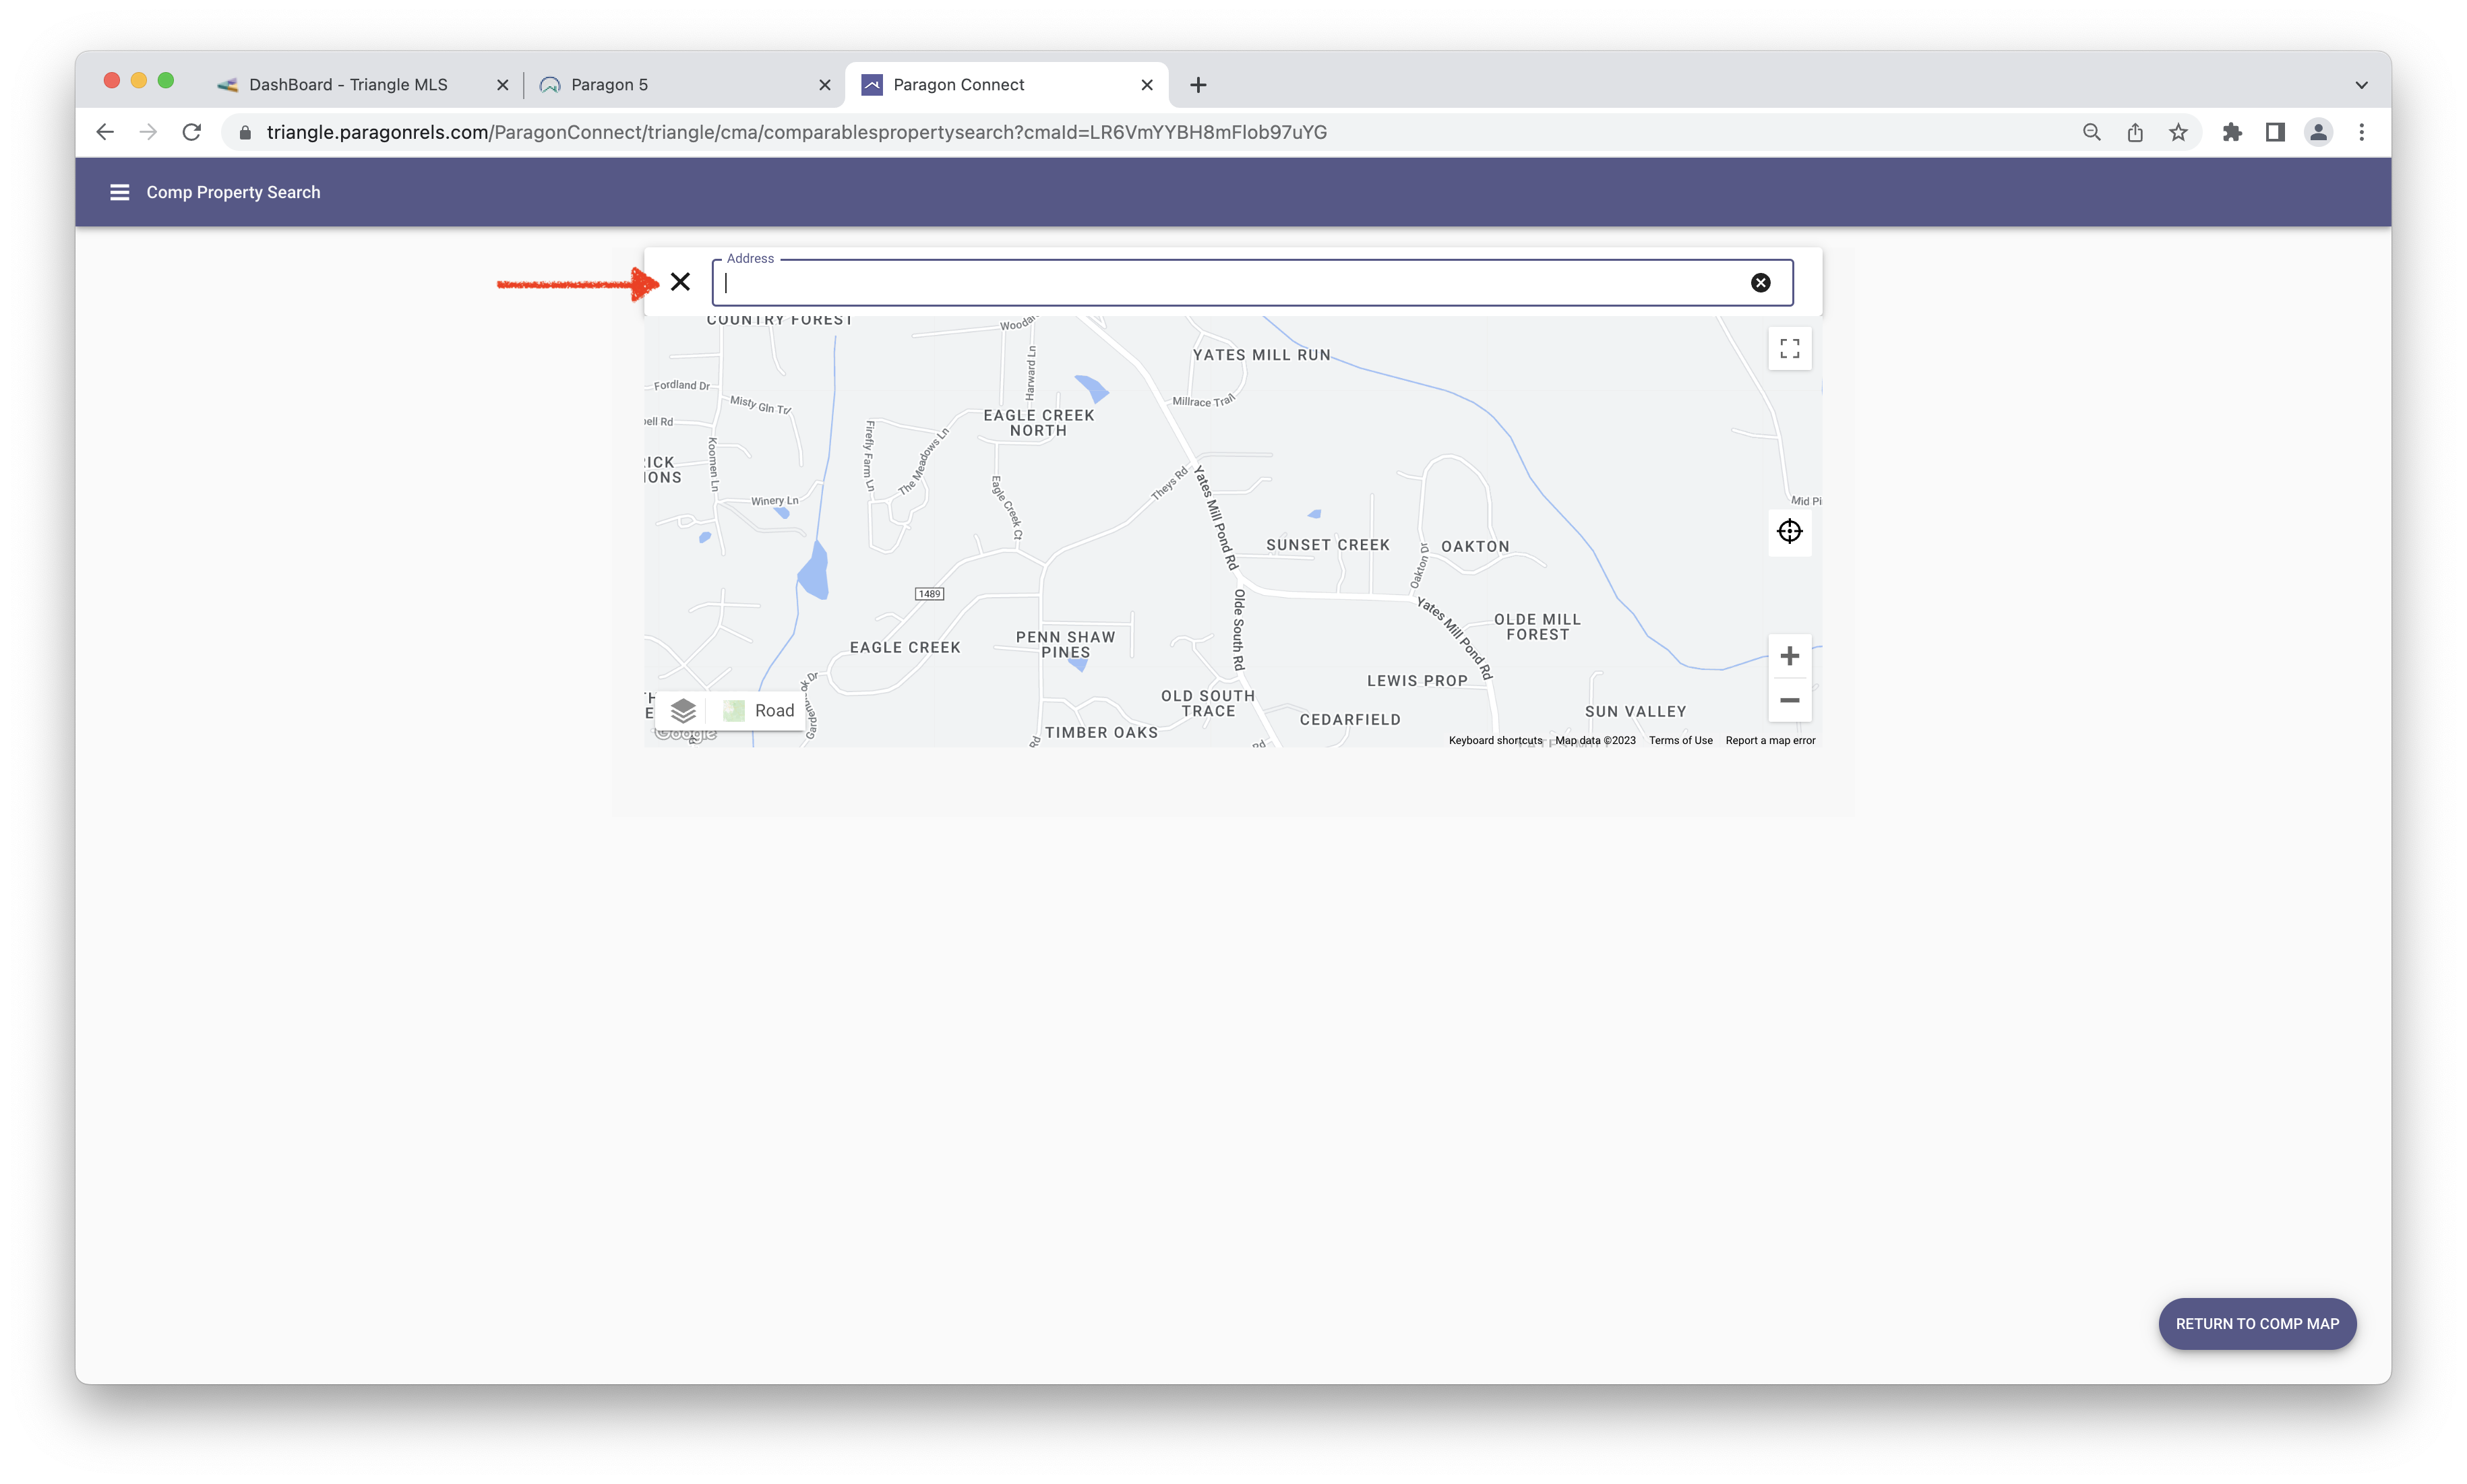Switch map type using Road button
Screen dimensions: 2467x1484
pyautogui.click(x=759, y=711)
